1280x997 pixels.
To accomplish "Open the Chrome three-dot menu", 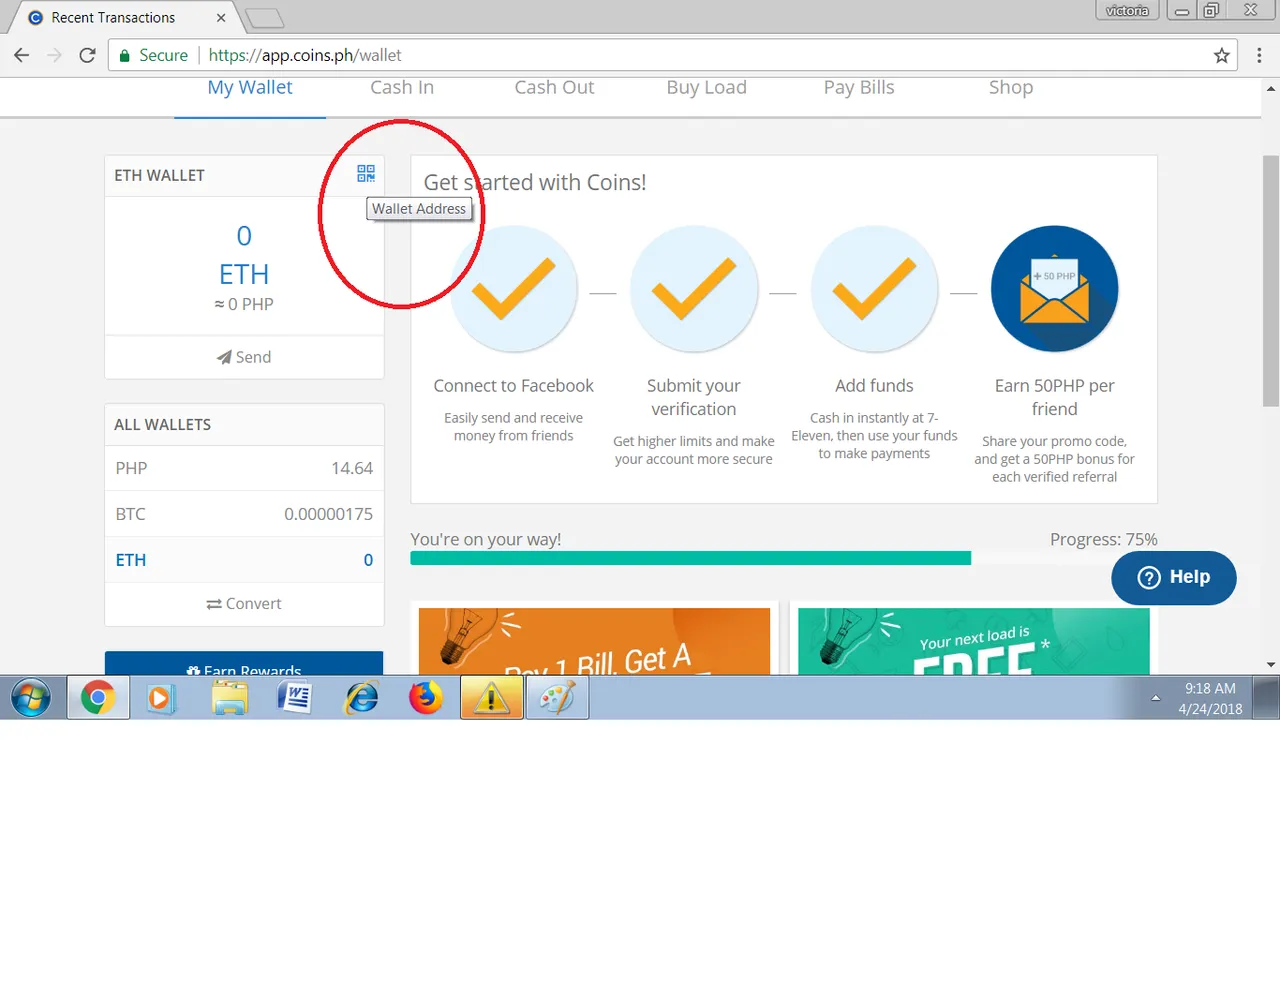I will (x=1259, y=55).
